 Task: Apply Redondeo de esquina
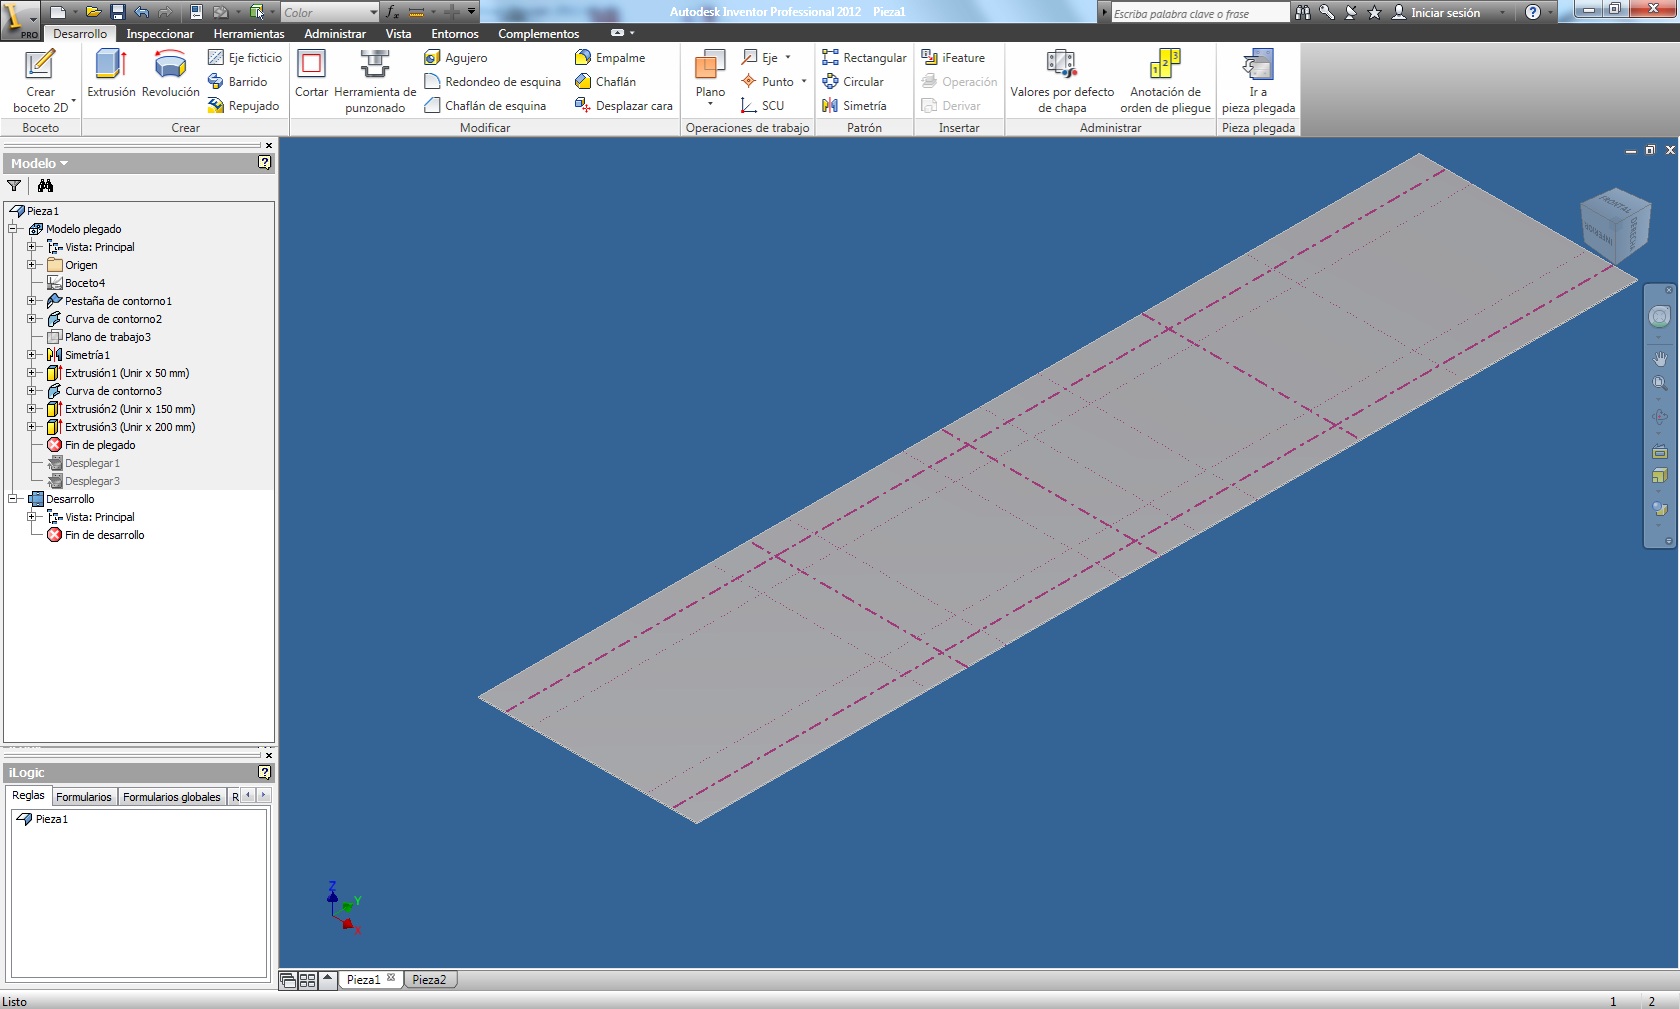click(492, 82)
